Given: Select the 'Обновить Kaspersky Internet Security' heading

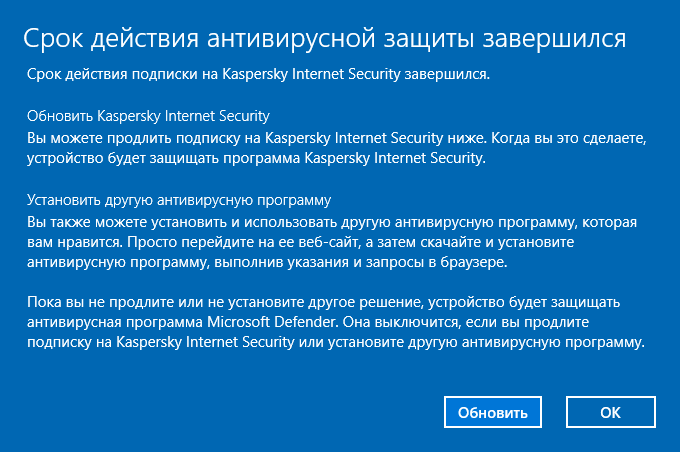Looking at the screenshot, I should pos(149,116).
